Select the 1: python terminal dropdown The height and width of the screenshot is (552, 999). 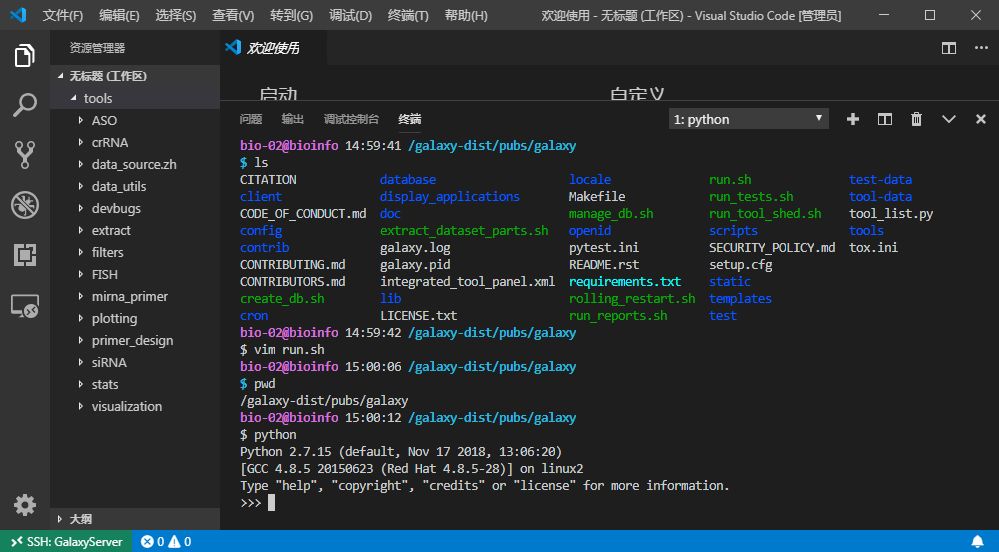(749, 119)
